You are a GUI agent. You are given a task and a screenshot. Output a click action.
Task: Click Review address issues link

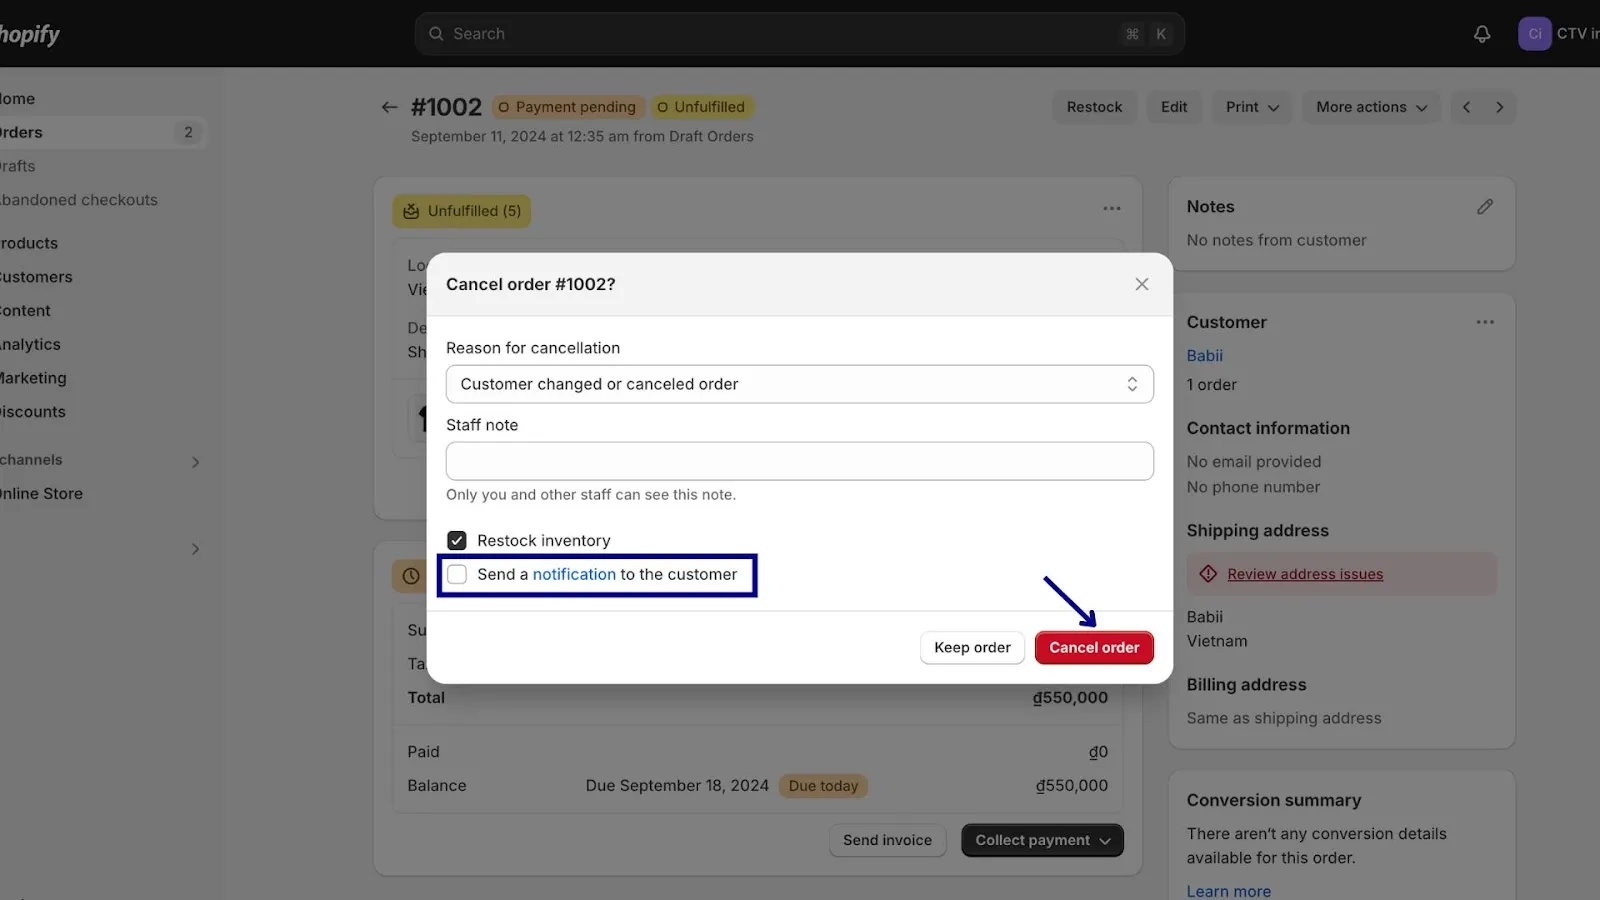tap(1305, 574)
